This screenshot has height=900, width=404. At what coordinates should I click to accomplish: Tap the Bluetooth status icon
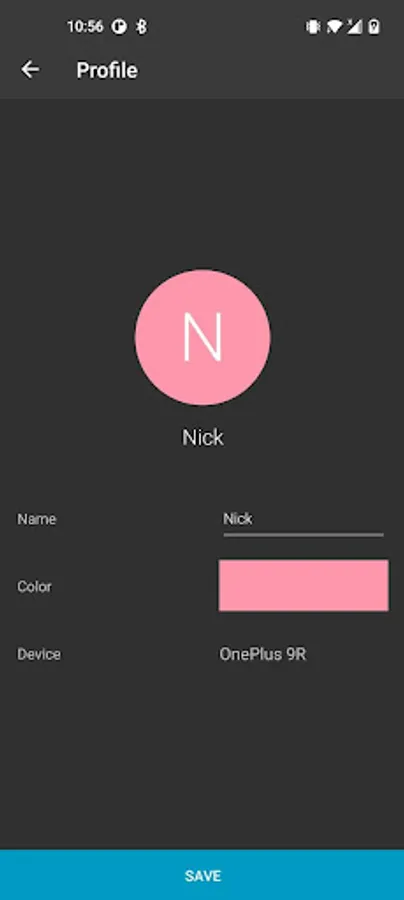pyautogui.click(x=141, y=26)
